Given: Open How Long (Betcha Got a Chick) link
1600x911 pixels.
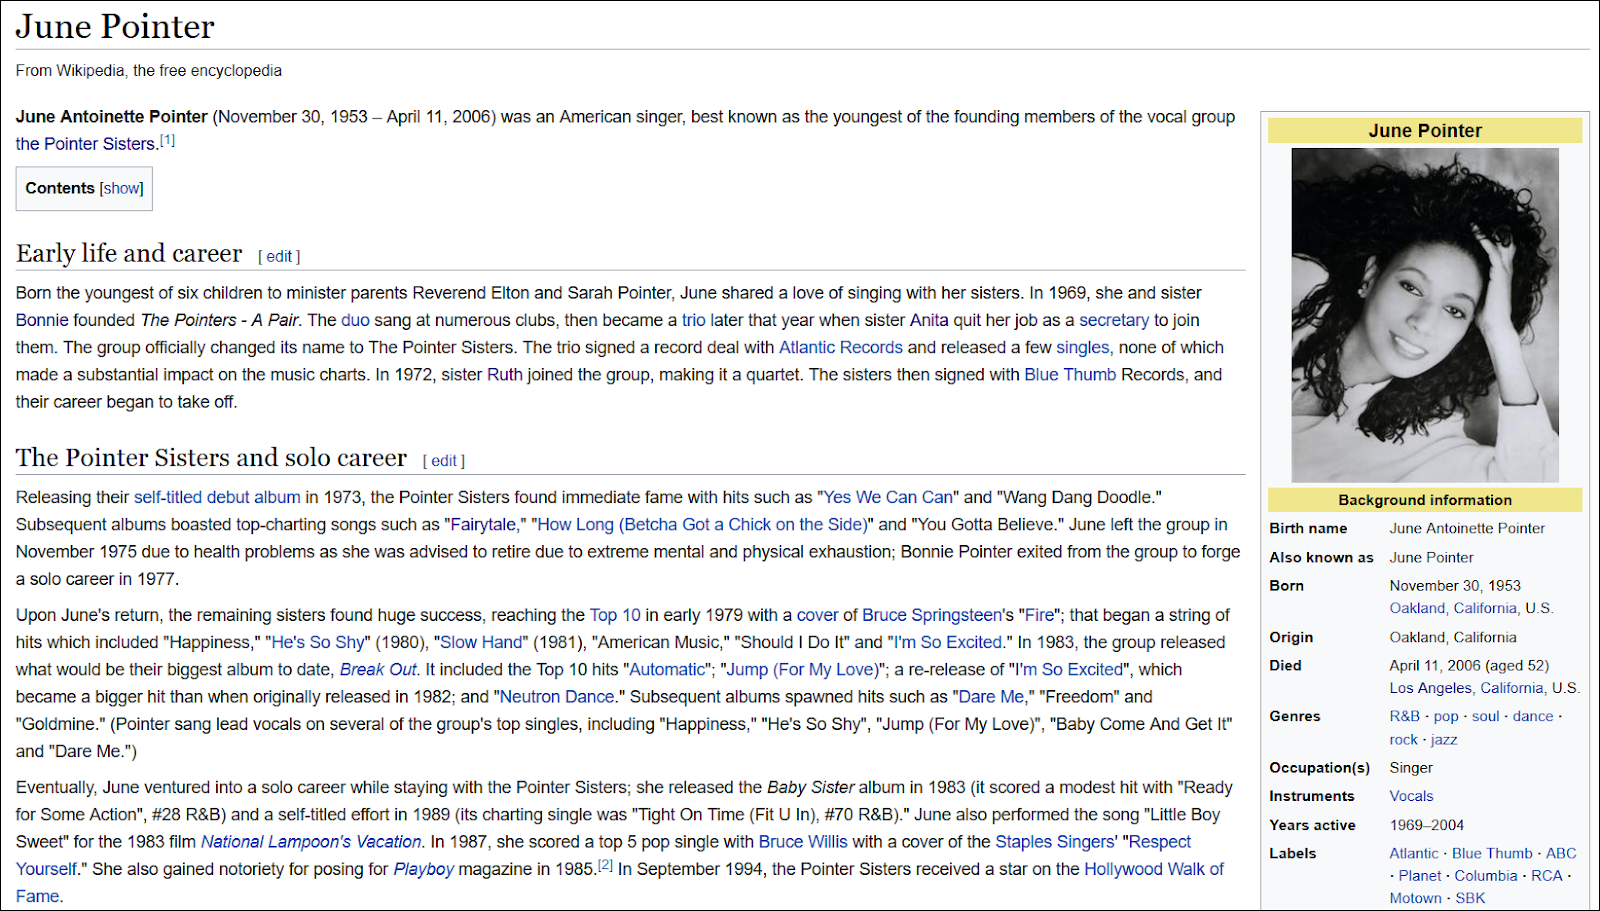Looking at the screenshot, I should click(702, 524).
